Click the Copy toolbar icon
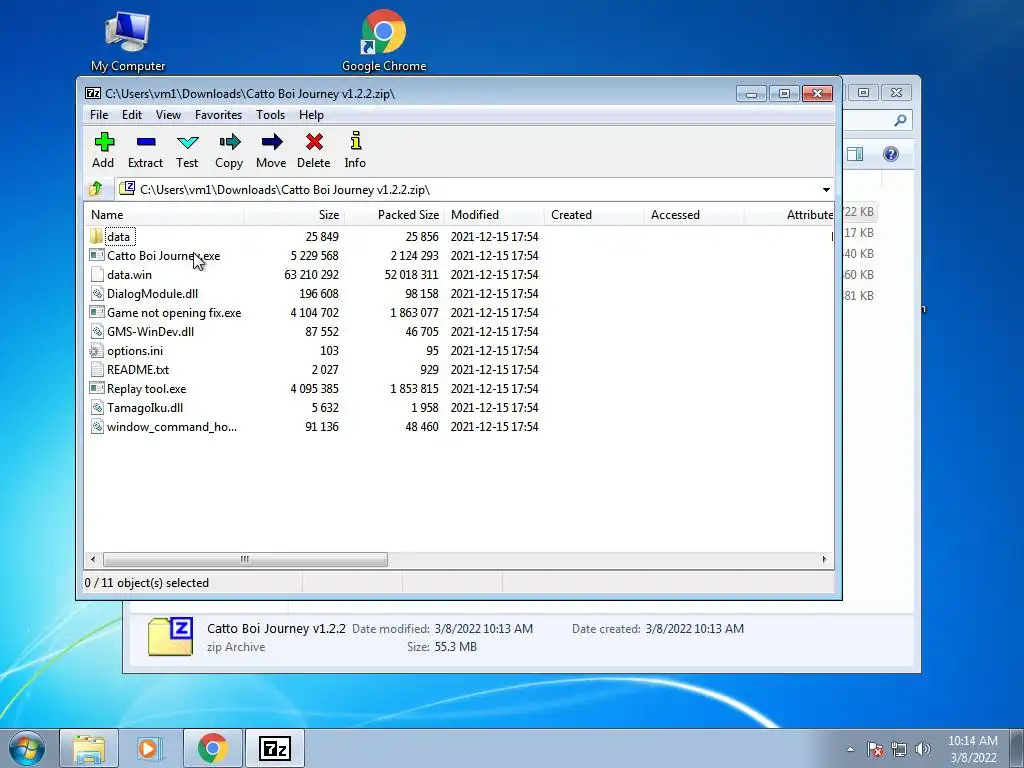The height and width of the screenshot is (768, 1024). (230, 142)
